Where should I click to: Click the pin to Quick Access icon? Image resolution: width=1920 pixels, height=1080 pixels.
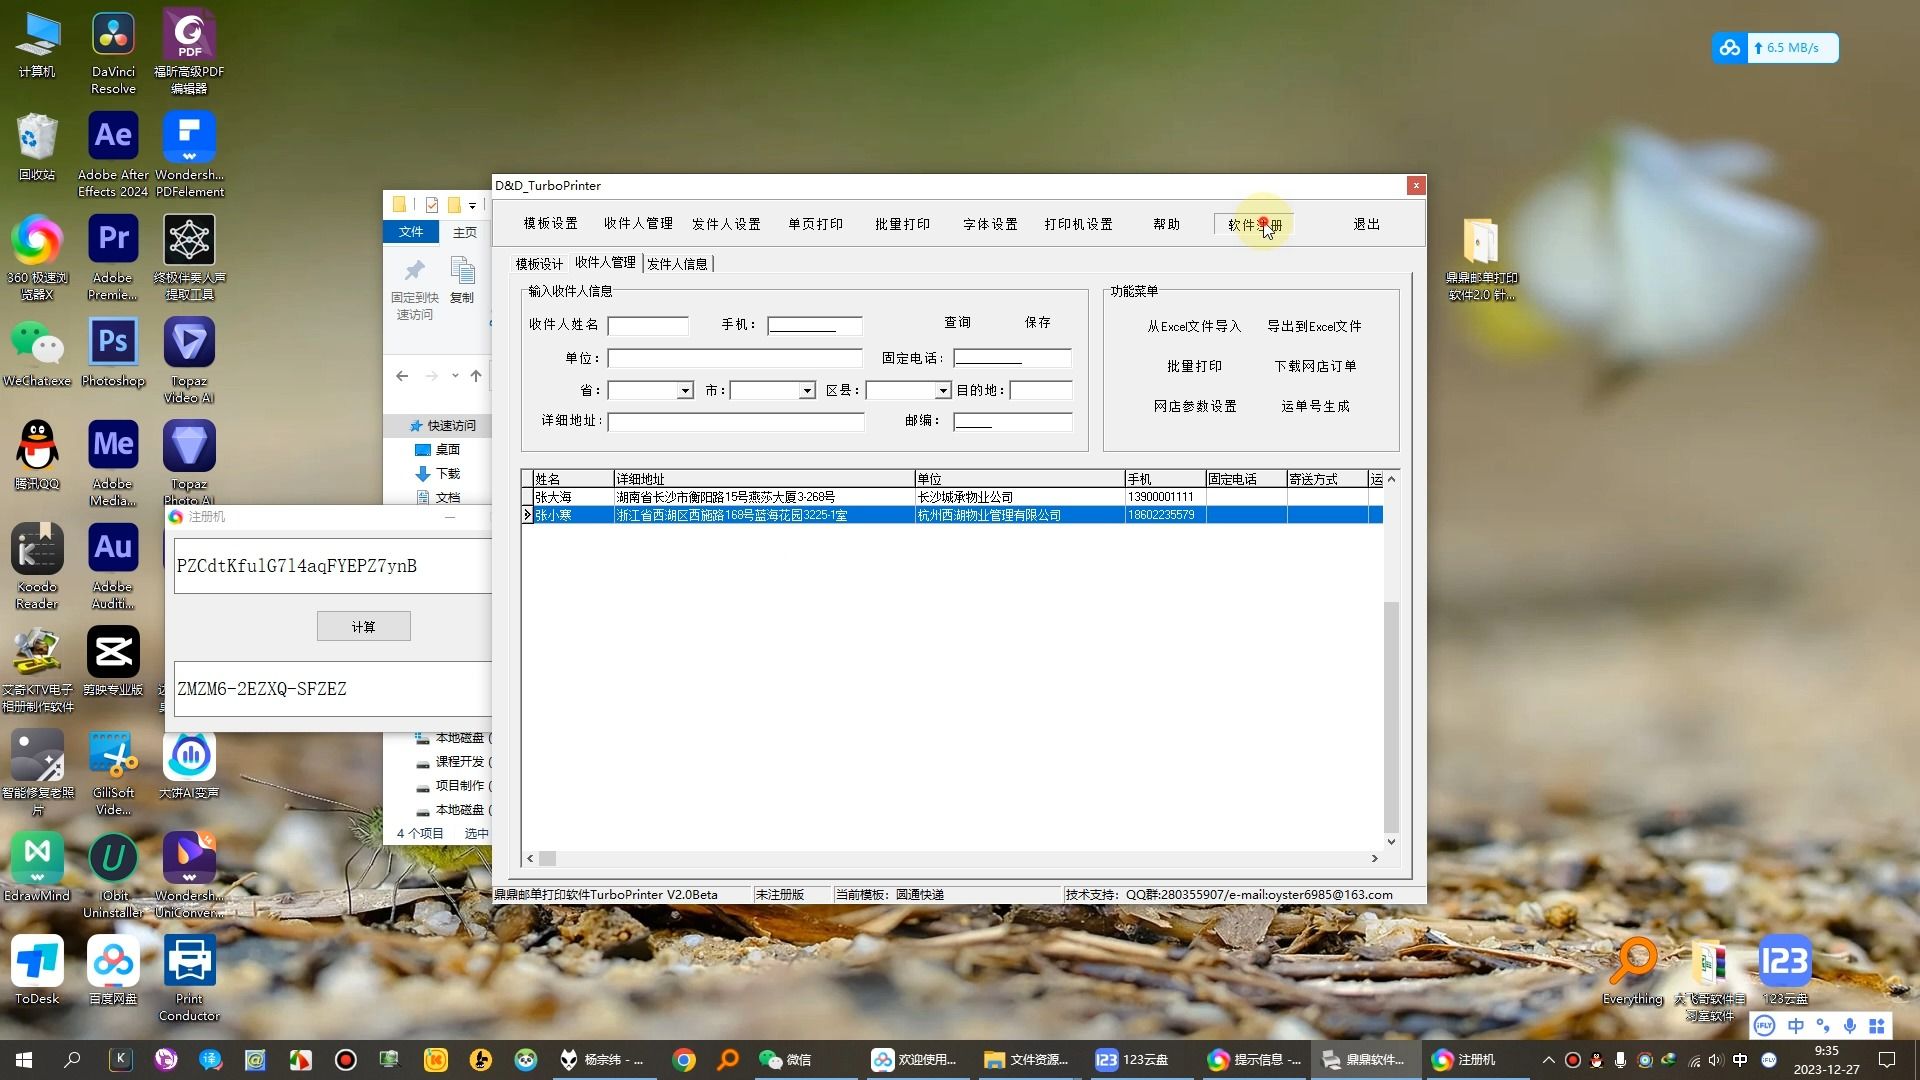click(x=414, y=272)
